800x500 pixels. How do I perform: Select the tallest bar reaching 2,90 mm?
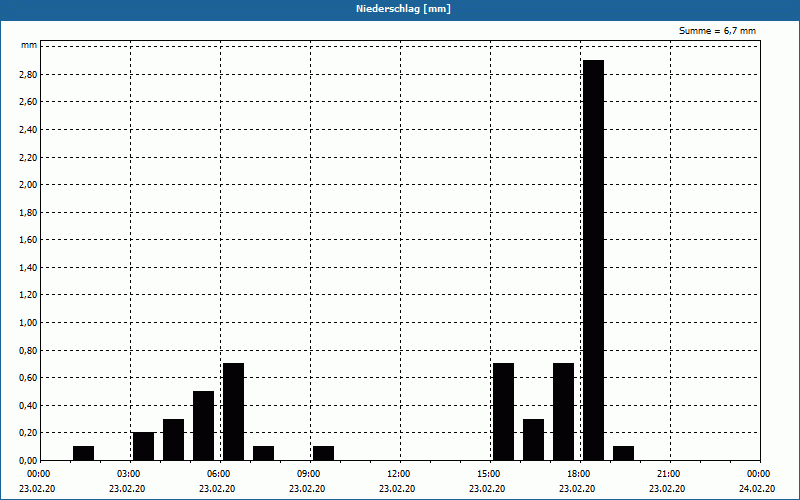[x=593, y=260]
